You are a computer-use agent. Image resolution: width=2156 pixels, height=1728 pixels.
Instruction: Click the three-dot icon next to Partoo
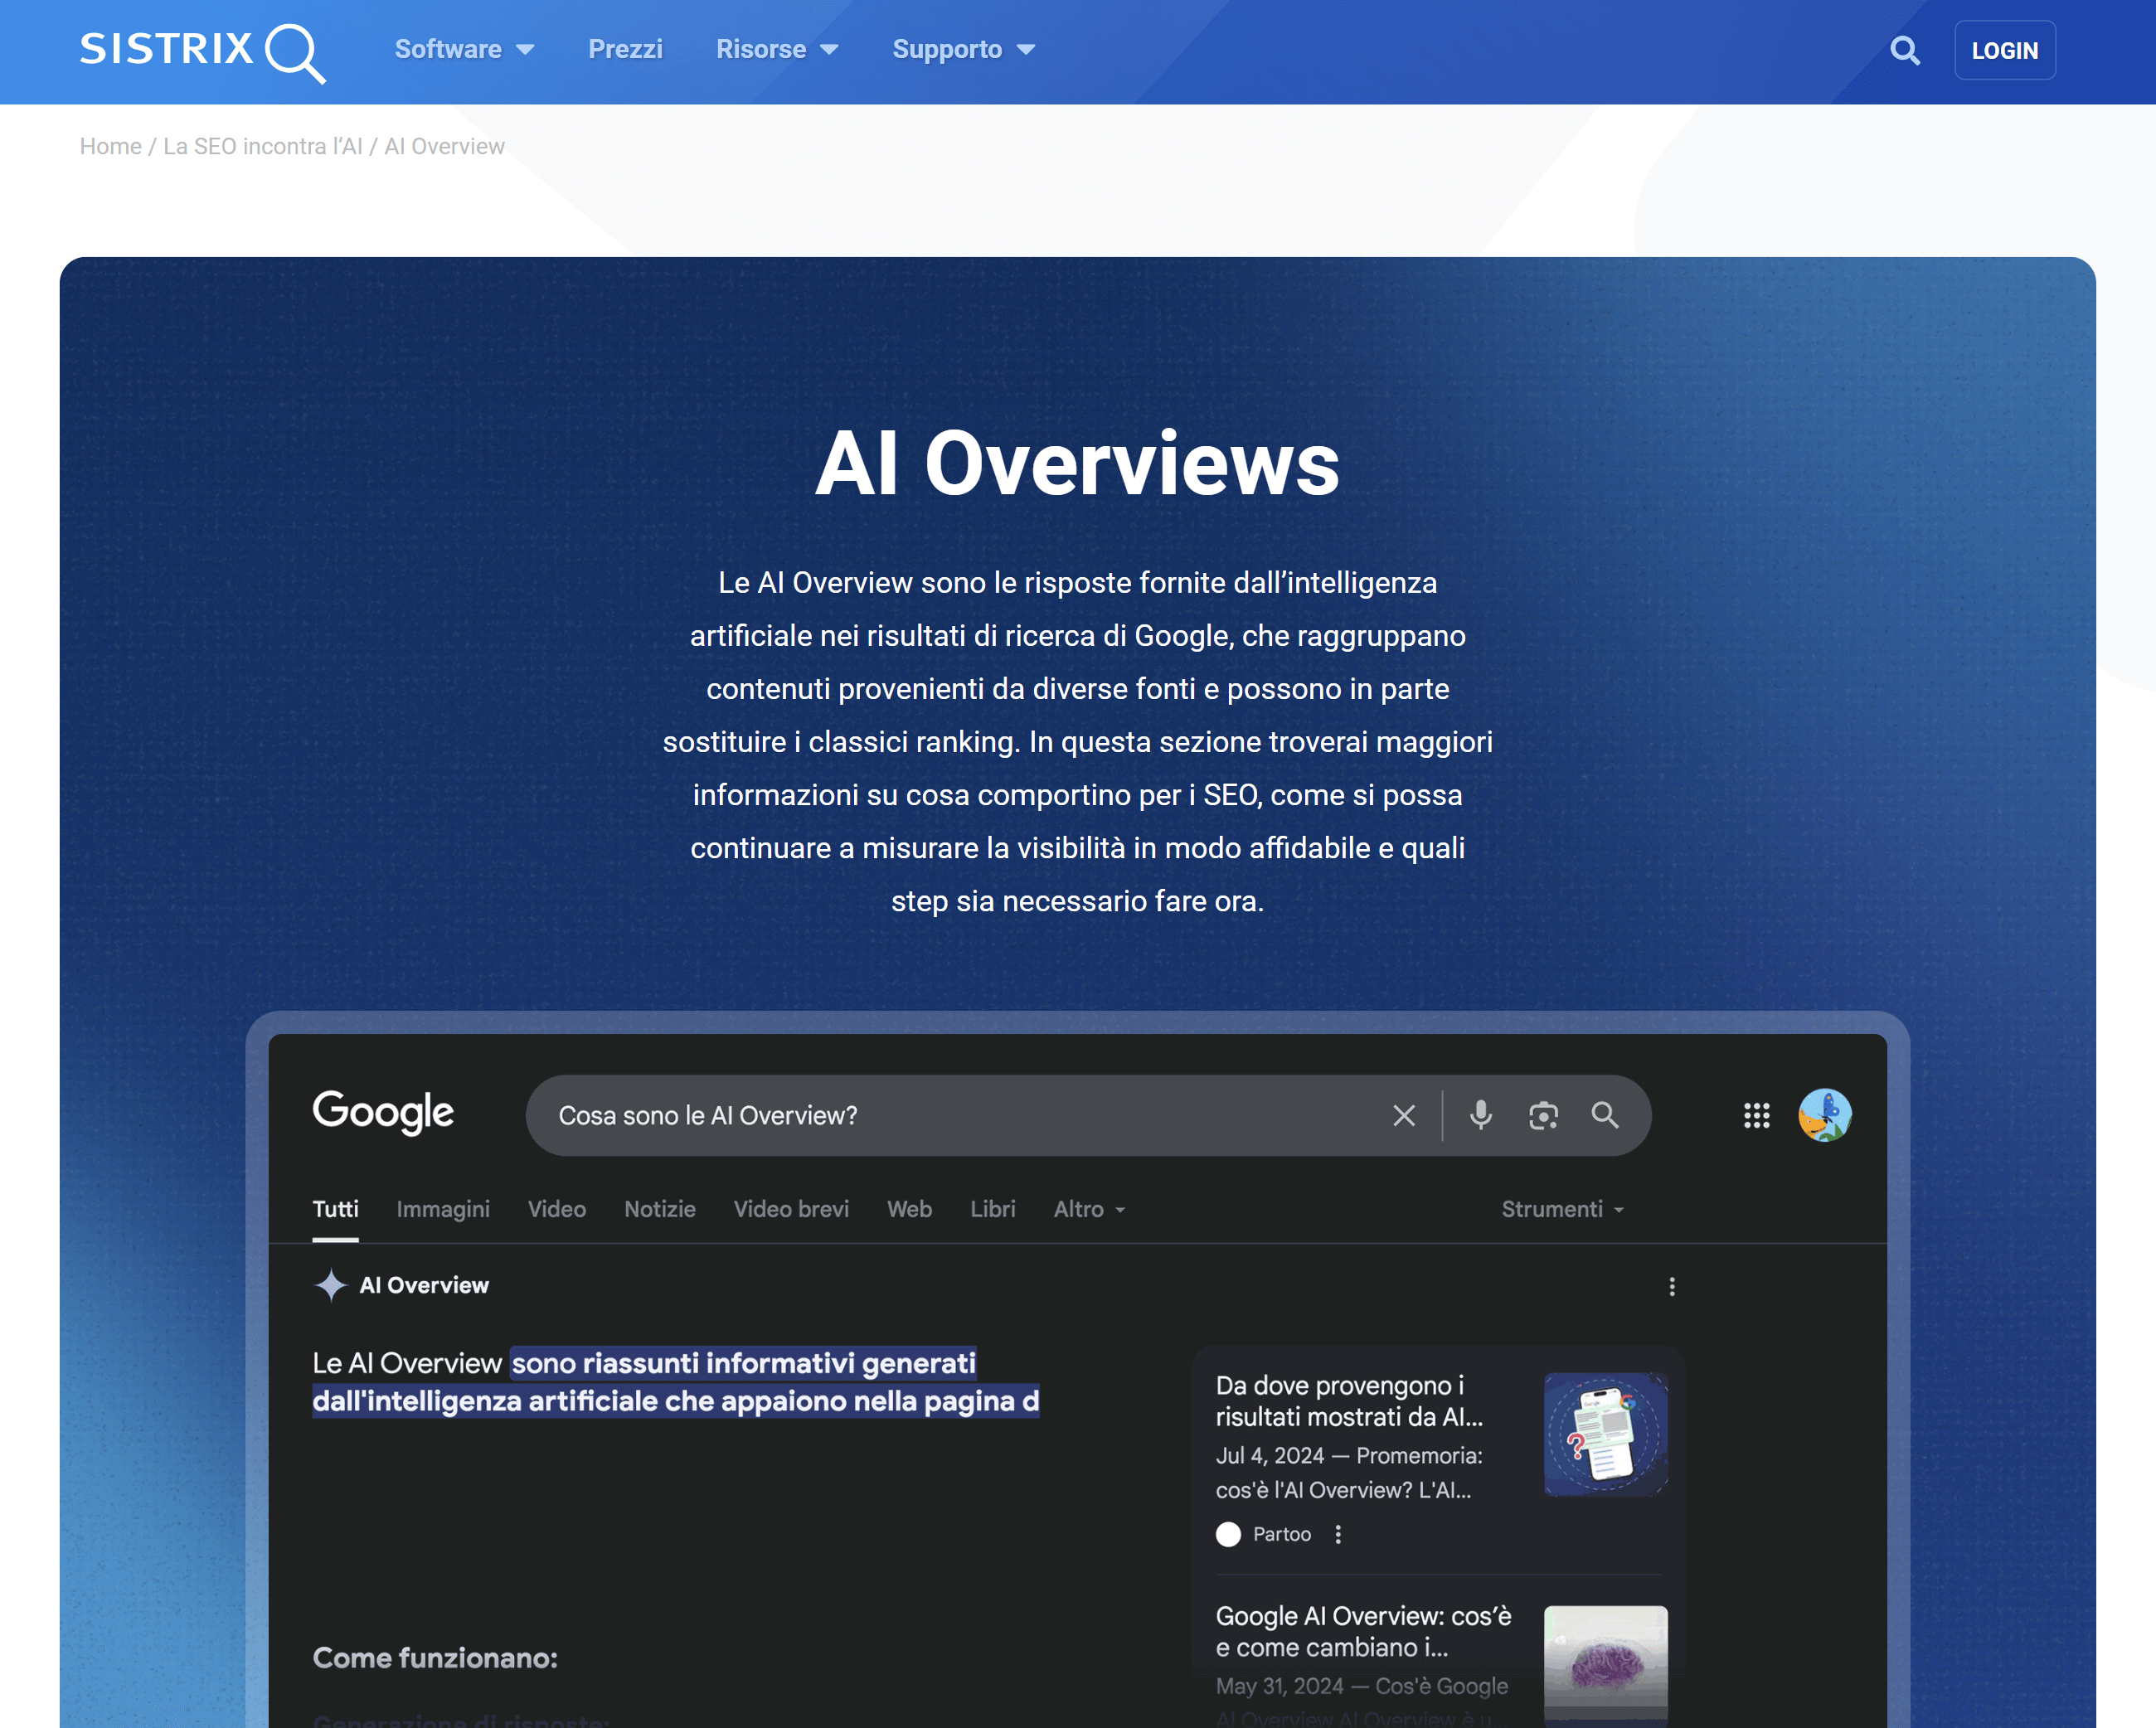1338,1533
